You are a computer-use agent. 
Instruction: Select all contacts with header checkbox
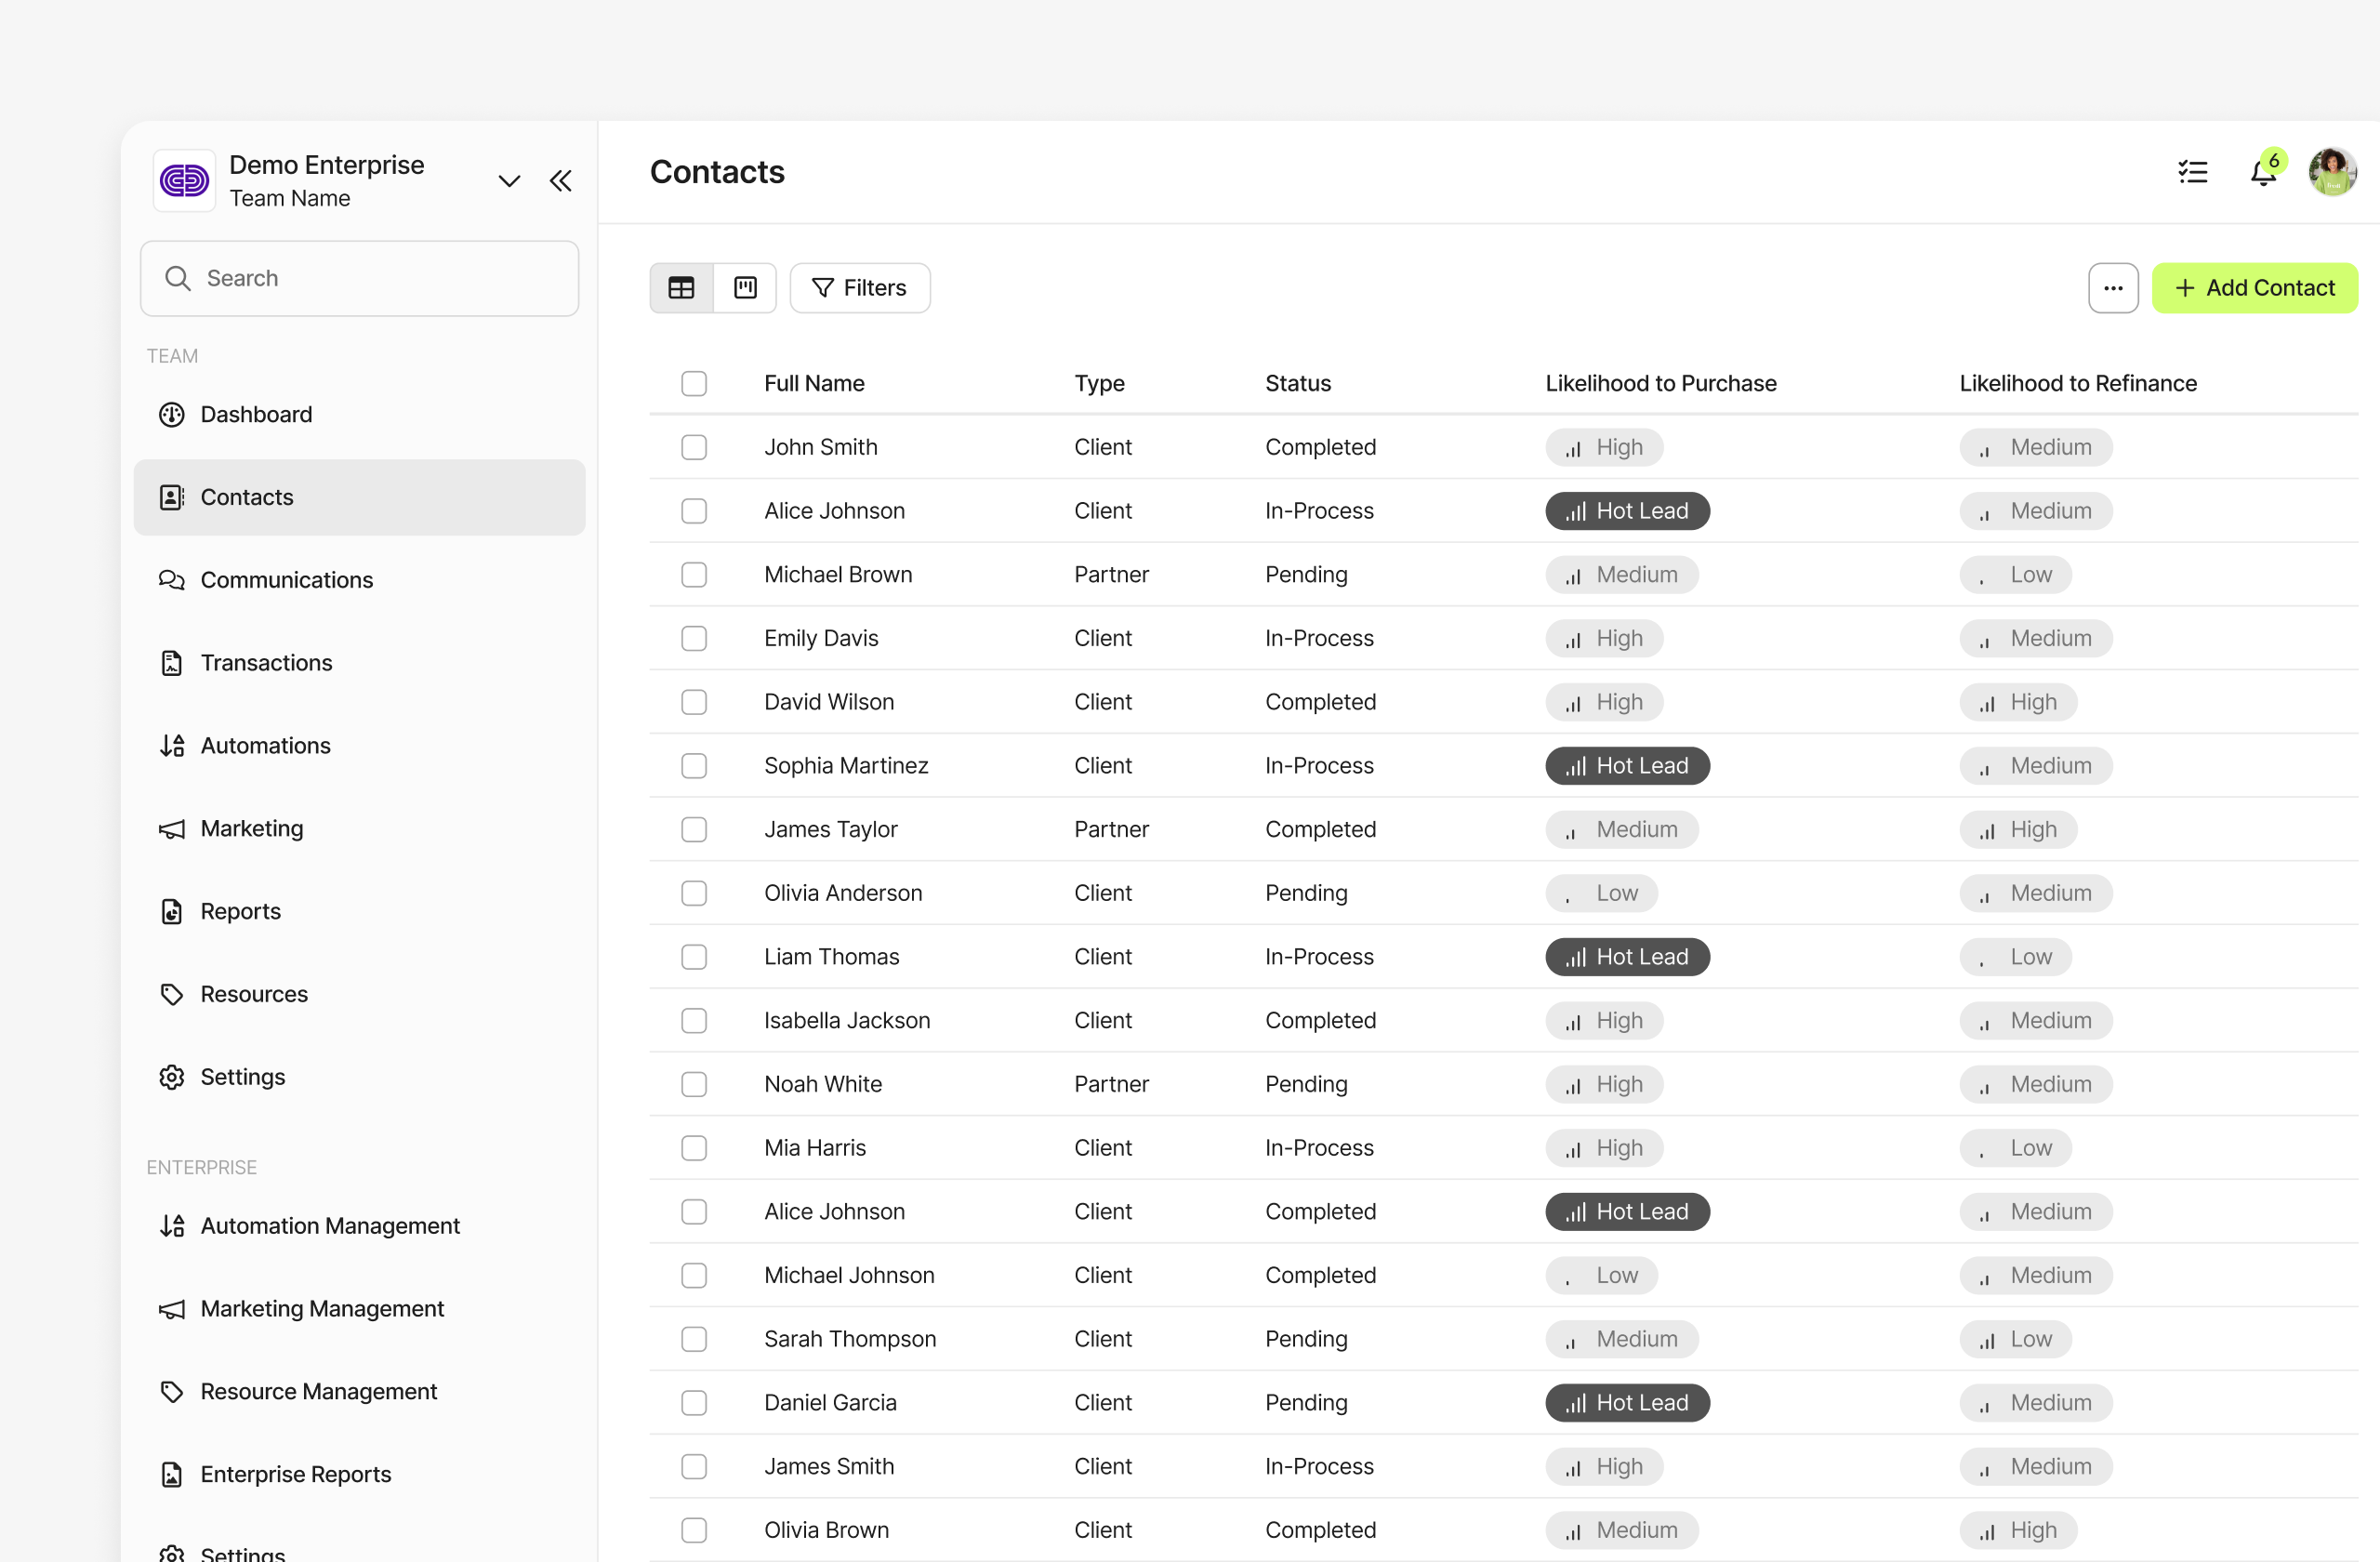click(x=694, y=384)
